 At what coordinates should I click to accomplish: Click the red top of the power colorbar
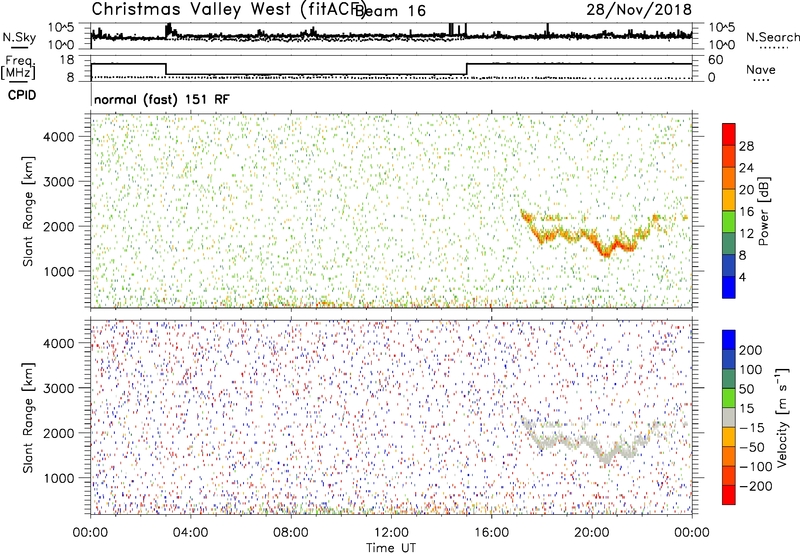tap(729, 135)
